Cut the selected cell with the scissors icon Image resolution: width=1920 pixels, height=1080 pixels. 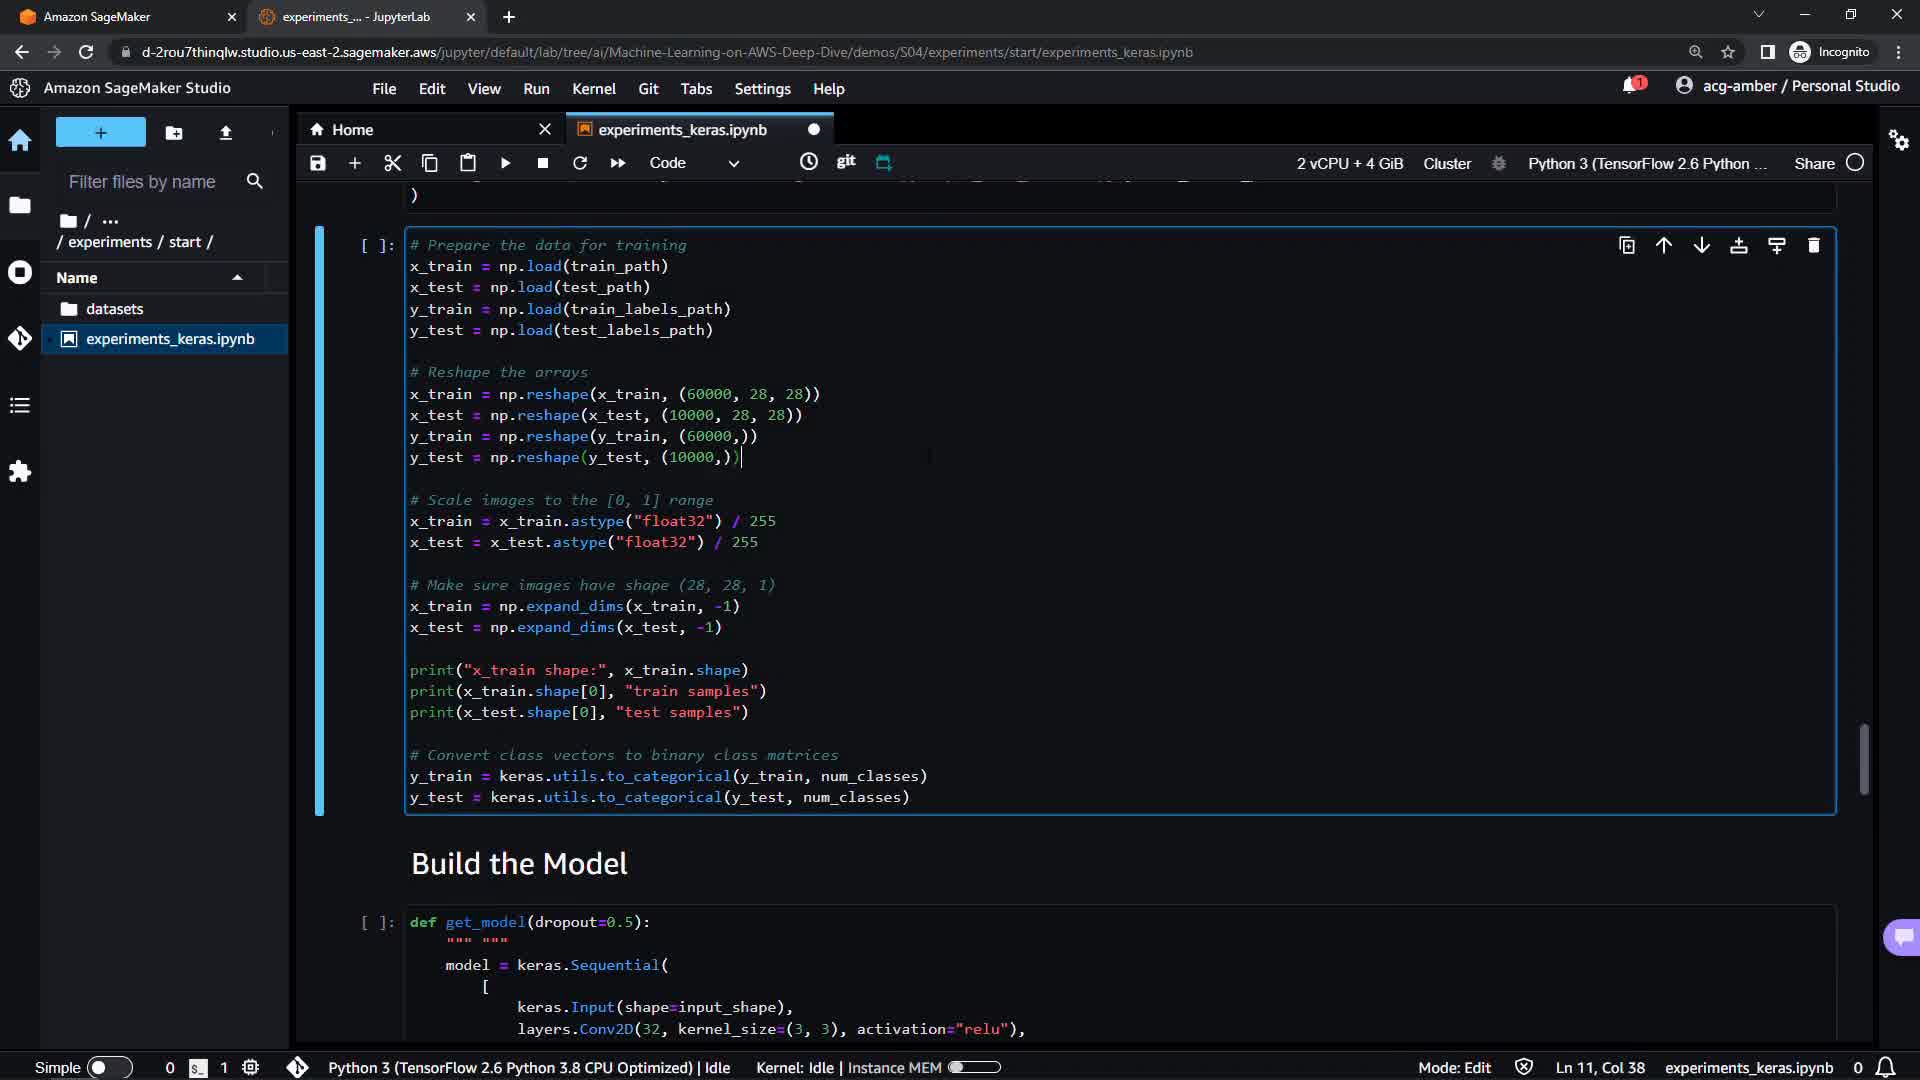tap(392, 163)
